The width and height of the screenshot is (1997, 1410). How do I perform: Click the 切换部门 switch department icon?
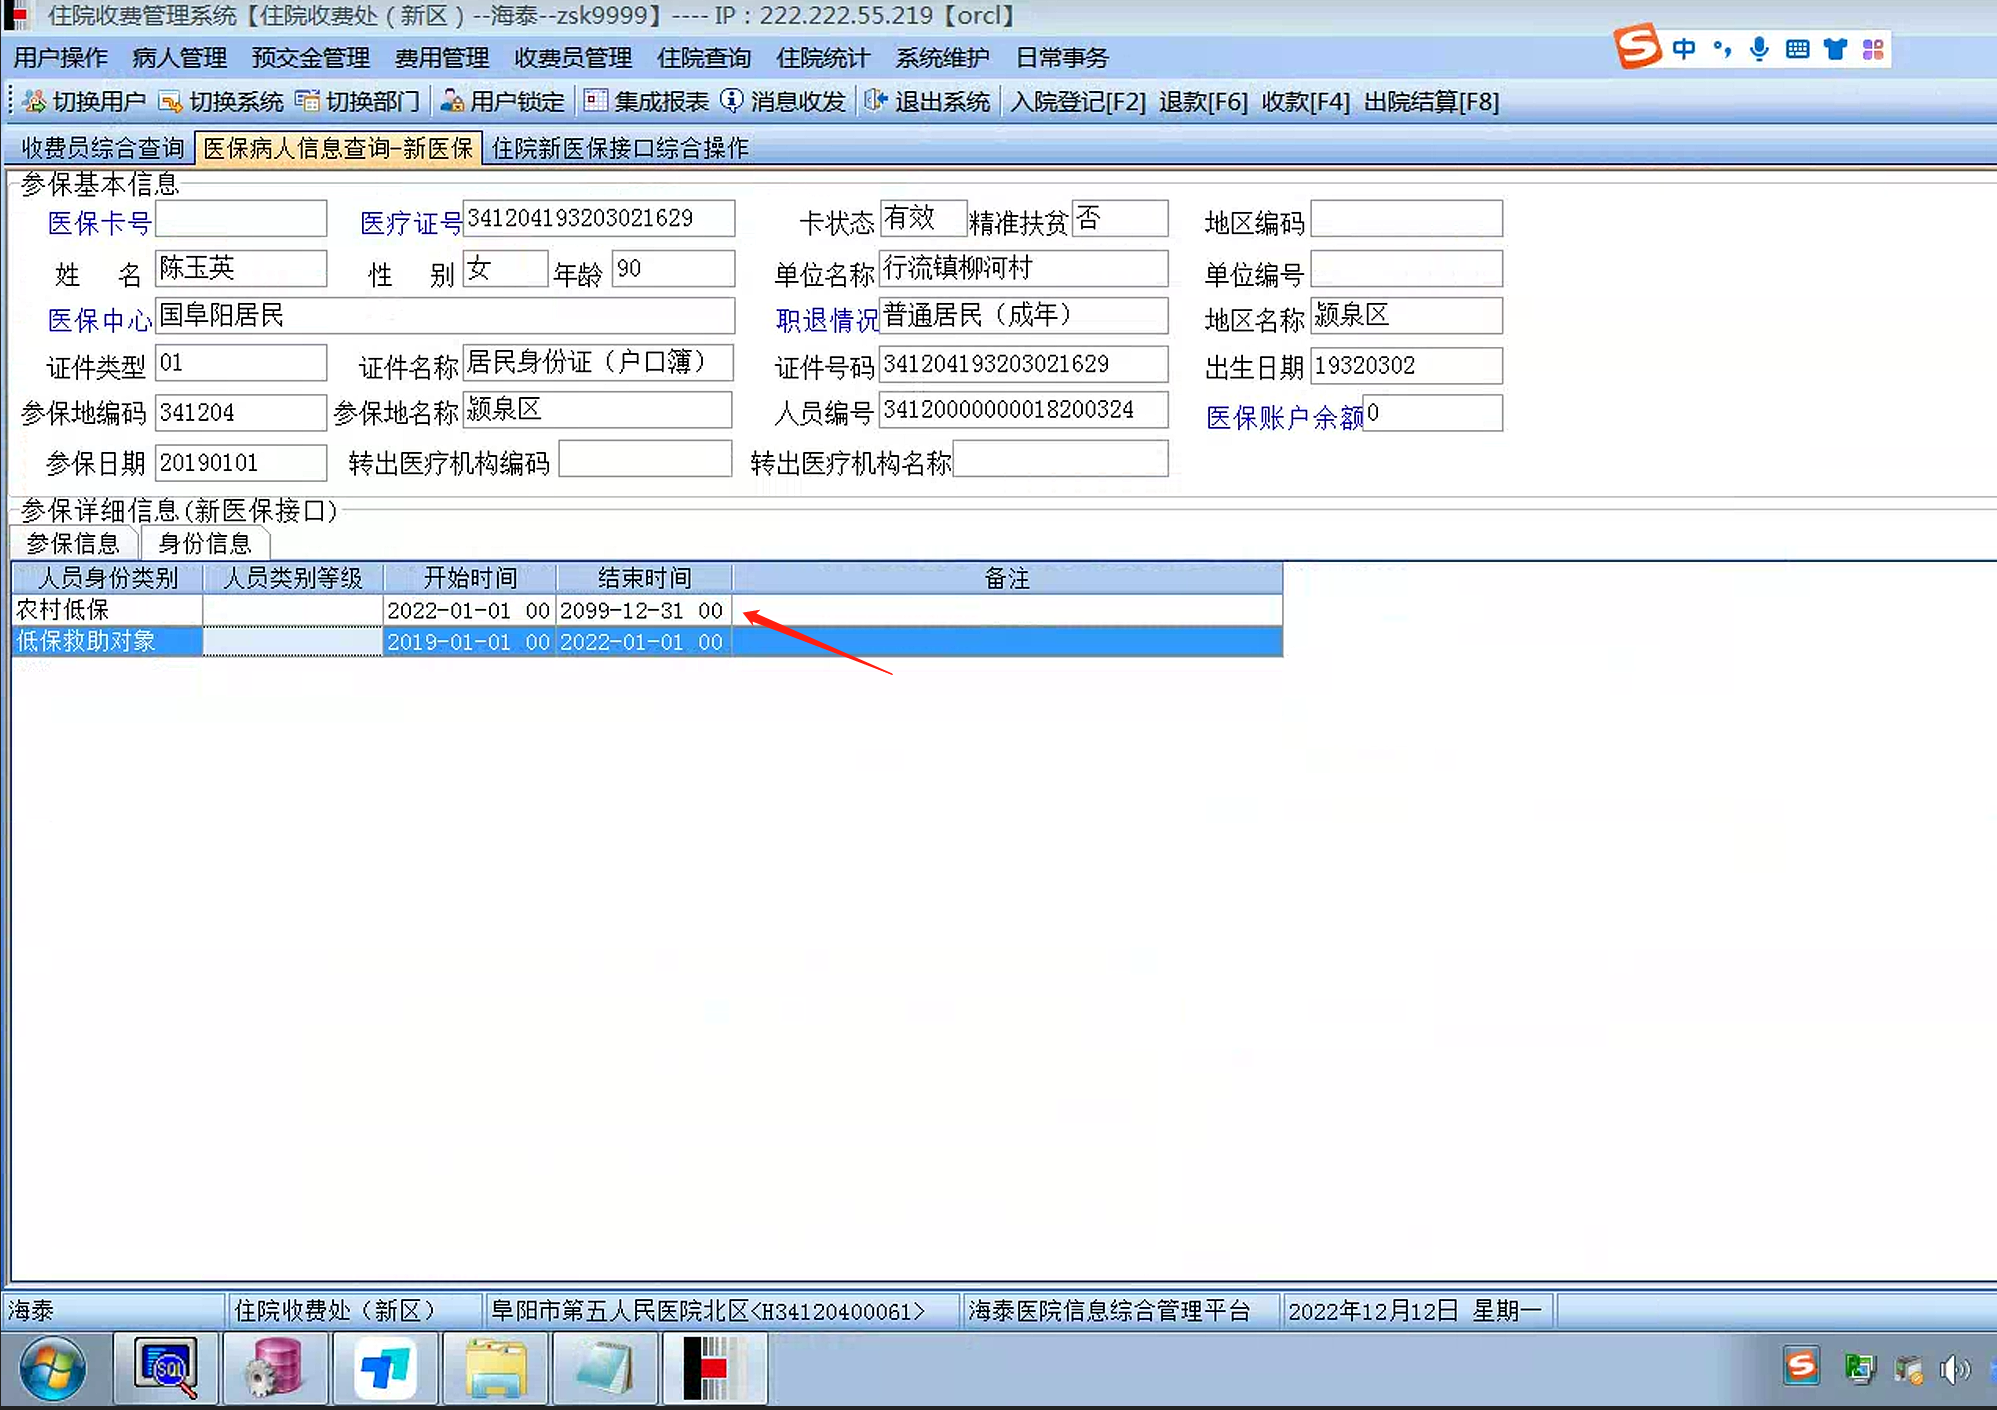308,101
